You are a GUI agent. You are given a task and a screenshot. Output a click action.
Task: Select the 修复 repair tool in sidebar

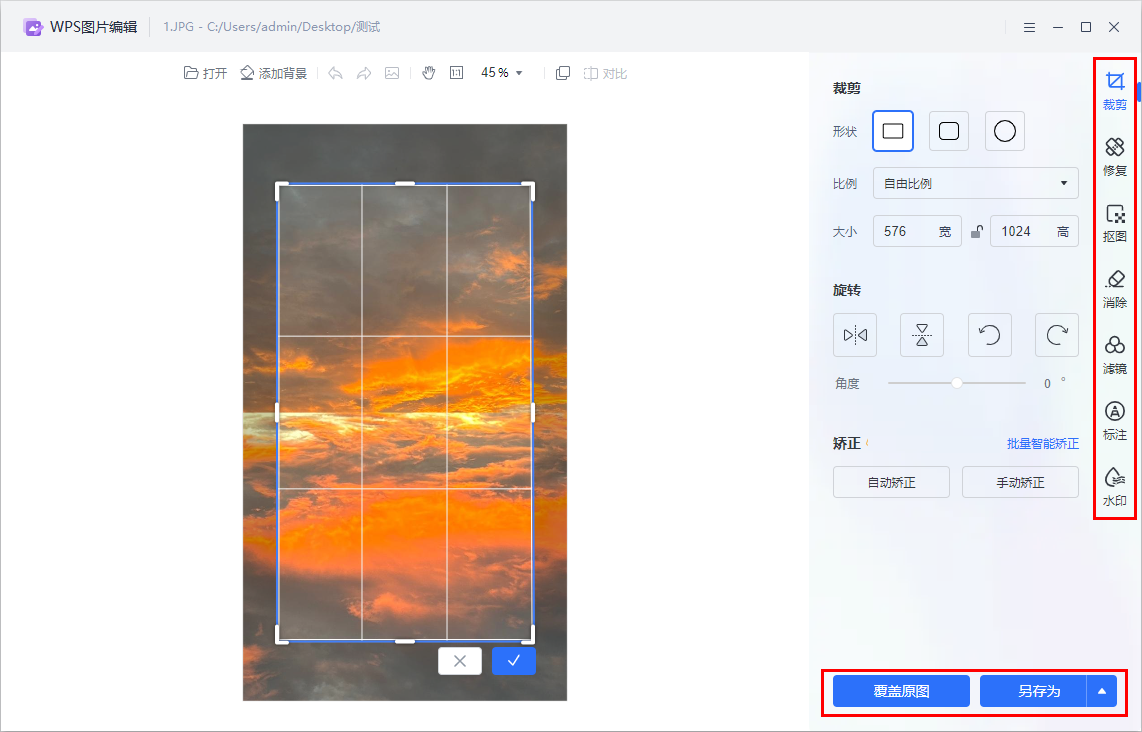1114,155
